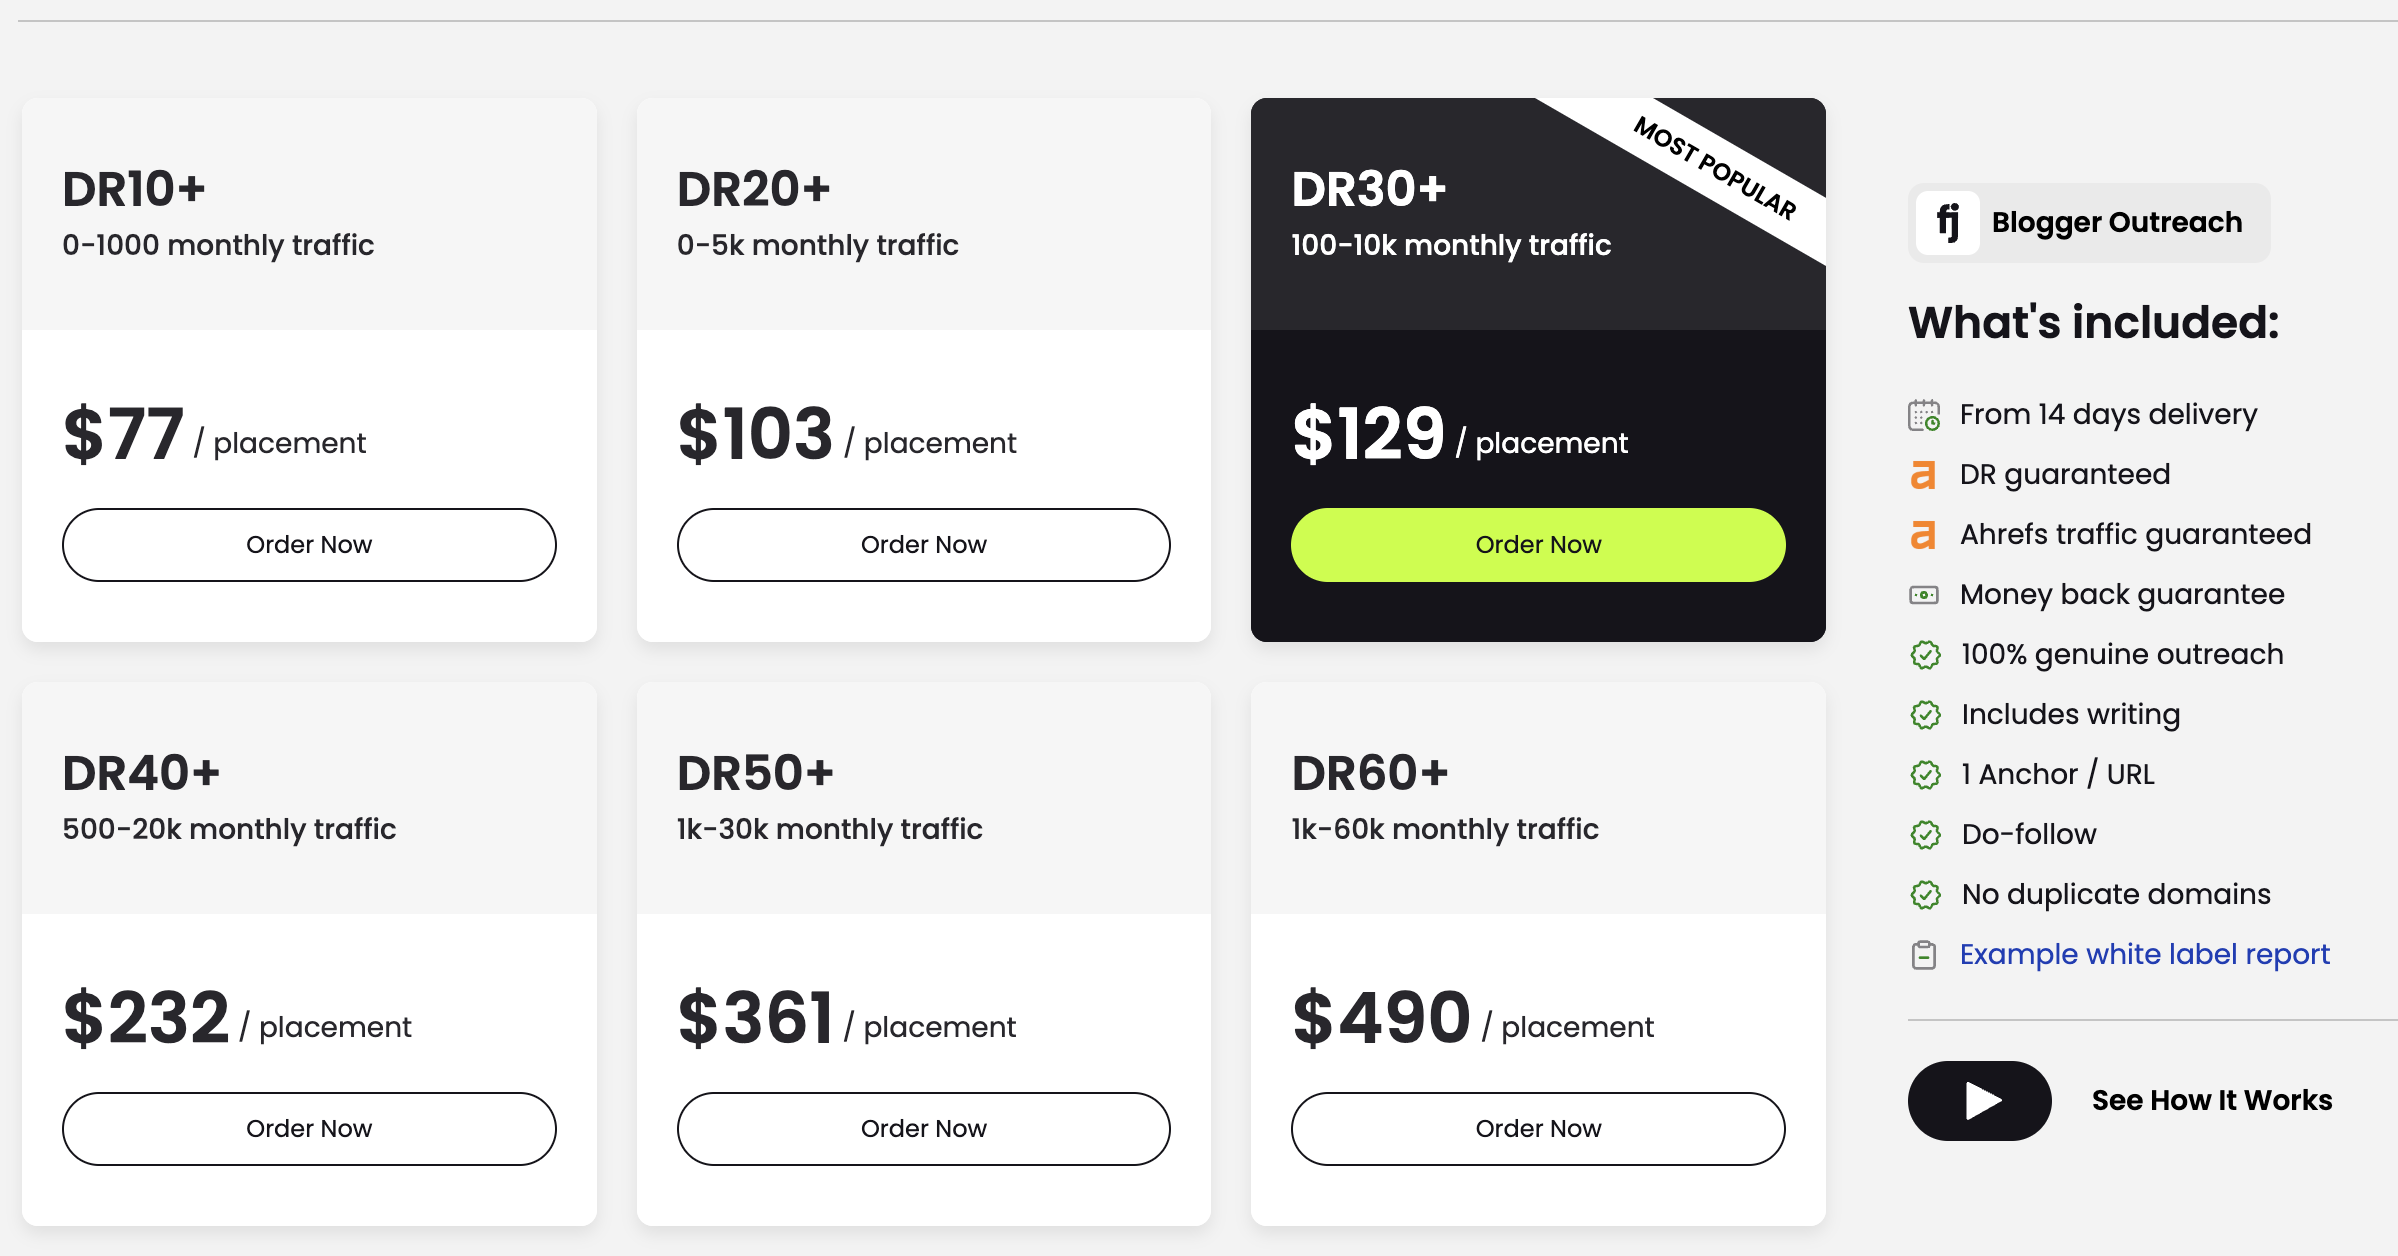Order Now on the DR10+ plan
The height and width of the screenshot is (1256, 2398).
309,544
